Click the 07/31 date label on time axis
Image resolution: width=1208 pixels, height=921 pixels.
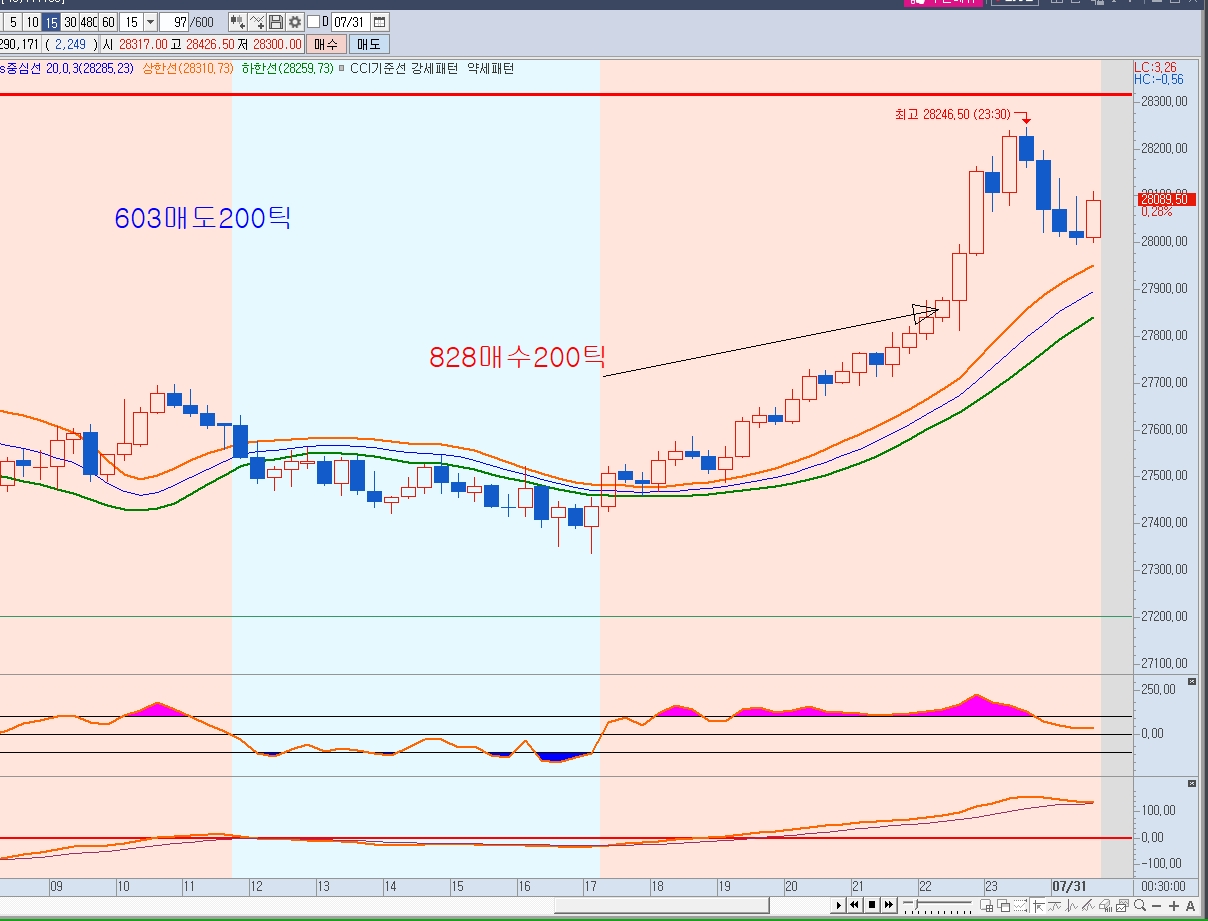[1068, 886]
